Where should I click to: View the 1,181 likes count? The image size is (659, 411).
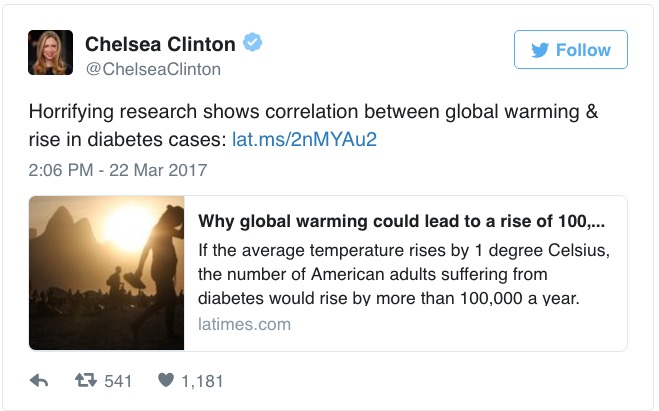203,381
